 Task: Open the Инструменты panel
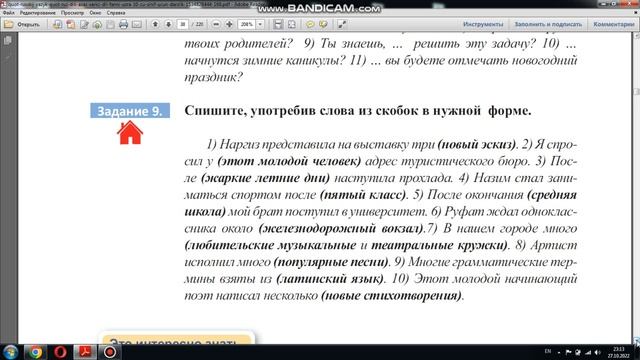point(483,24)
